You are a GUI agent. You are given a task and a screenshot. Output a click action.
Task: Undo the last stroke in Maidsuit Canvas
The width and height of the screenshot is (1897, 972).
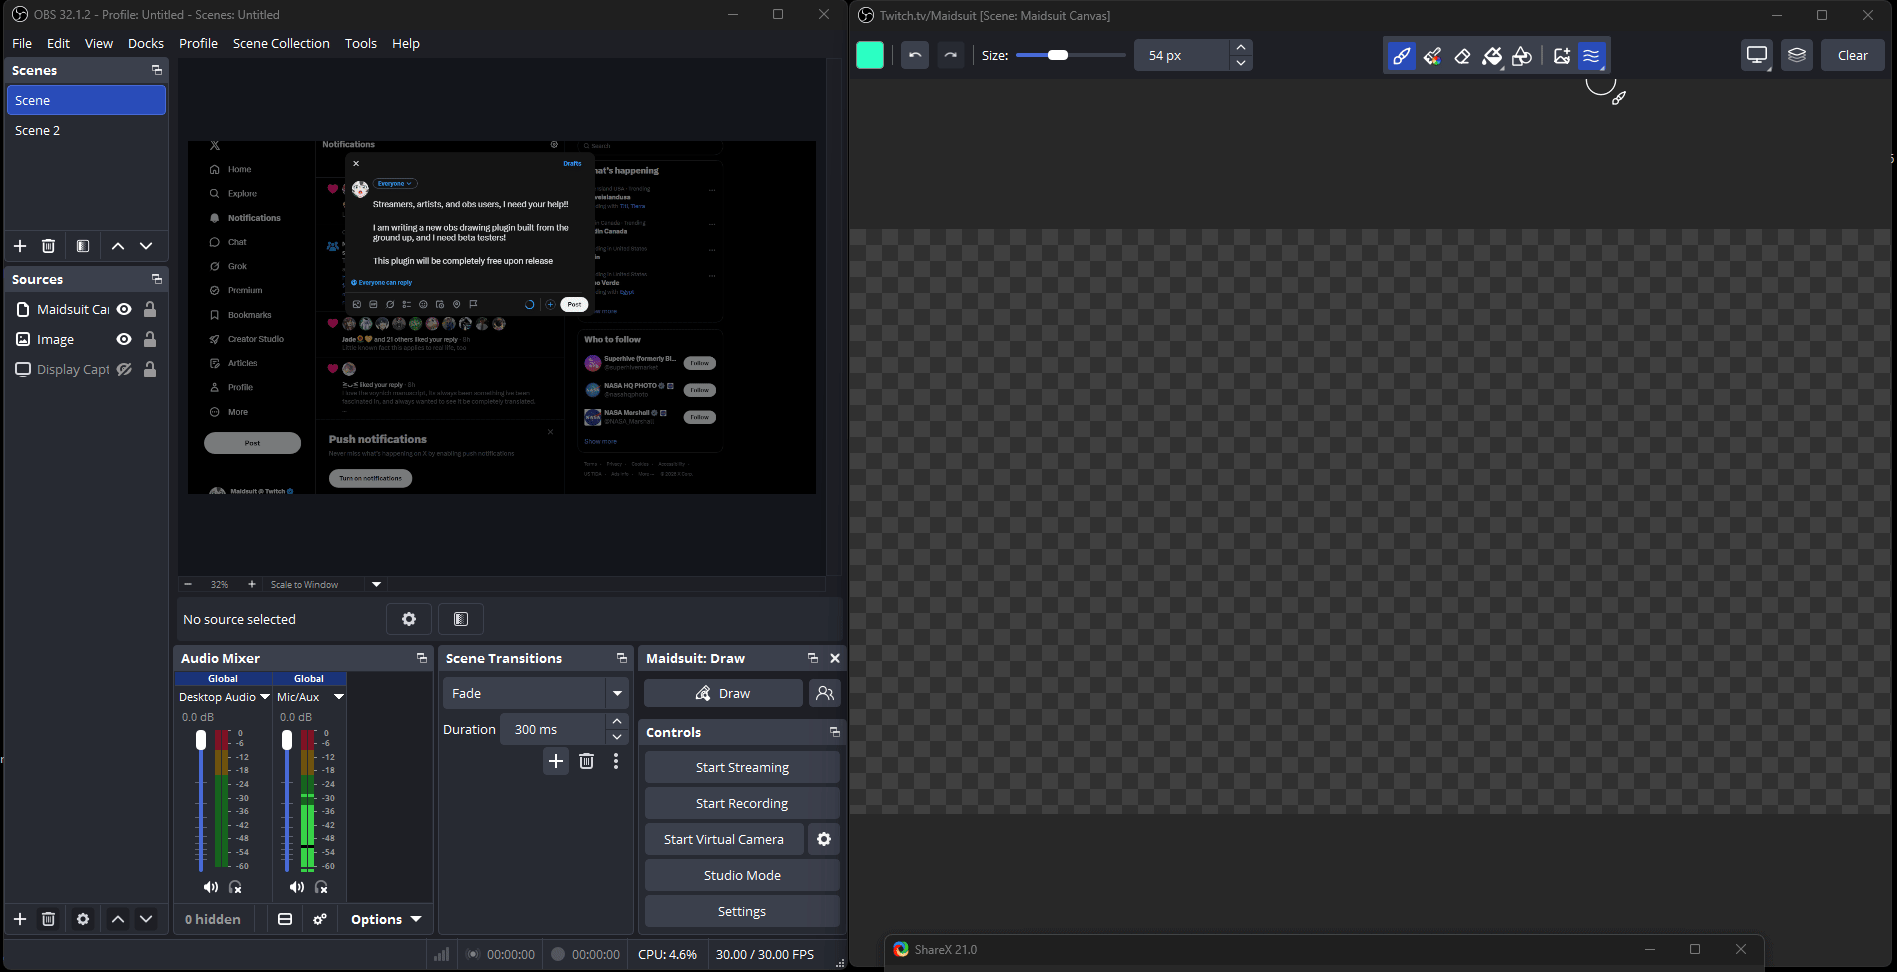point(915,55)
